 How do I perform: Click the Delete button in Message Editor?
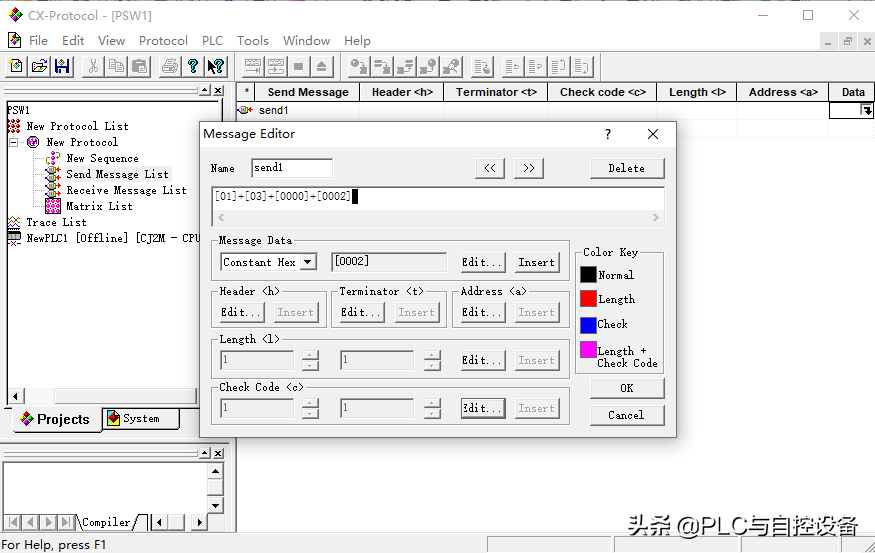[x=626, y=168]
